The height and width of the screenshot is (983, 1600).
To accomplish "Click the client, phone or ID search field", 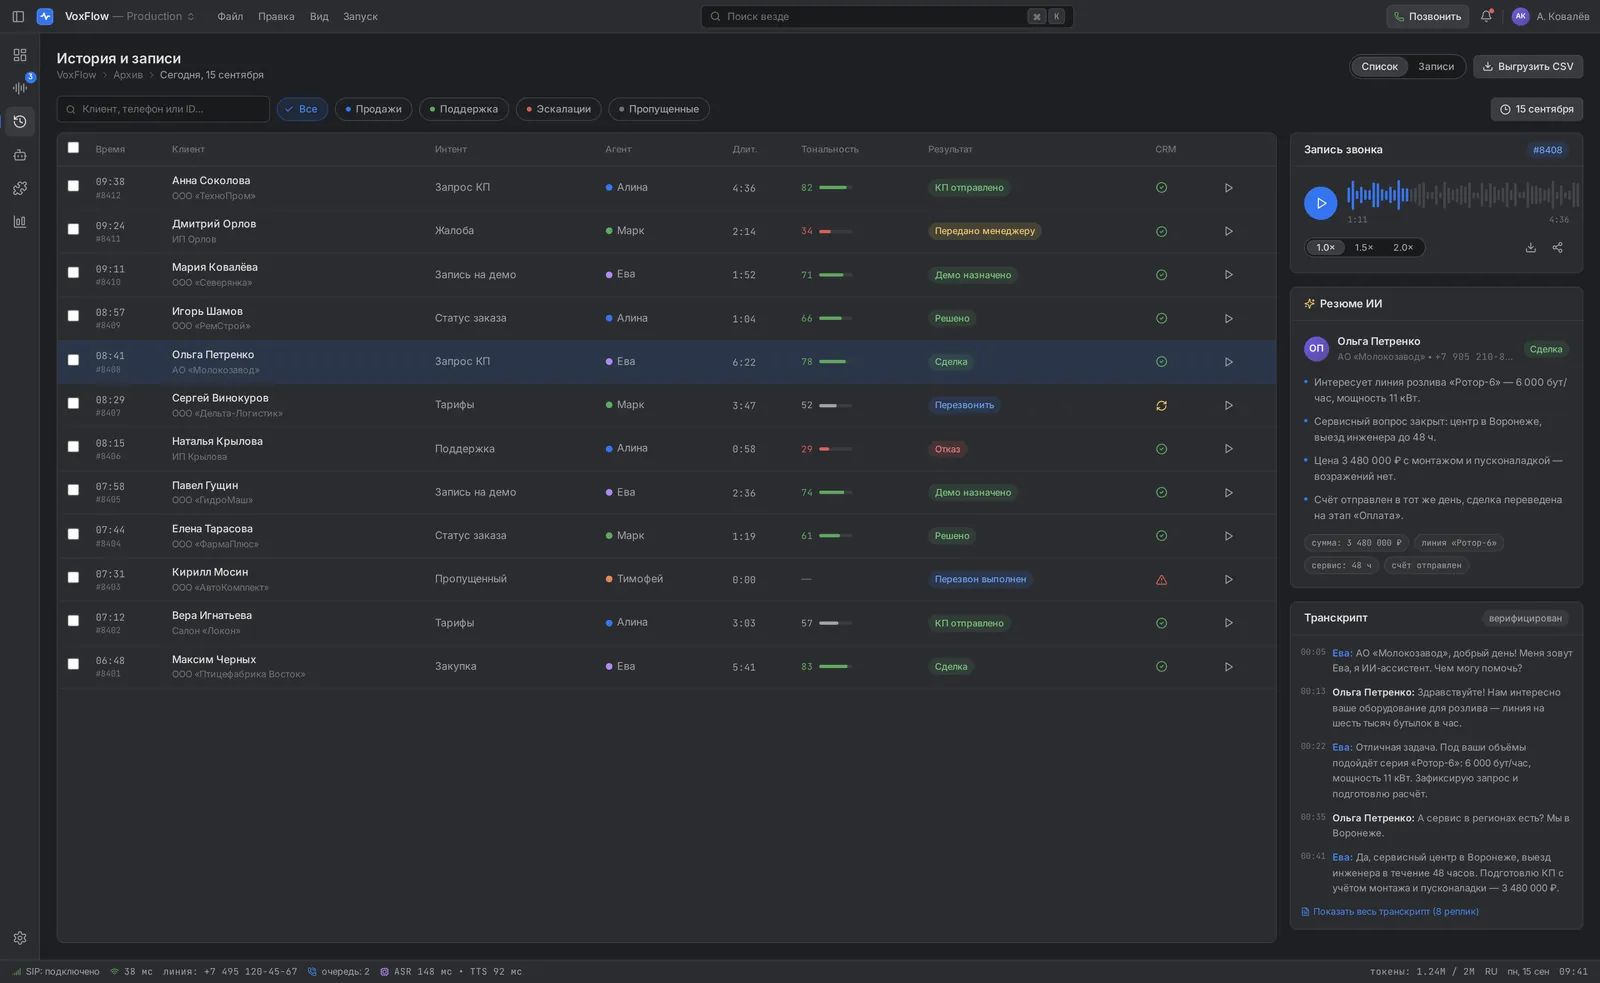I will coord(163,109).
